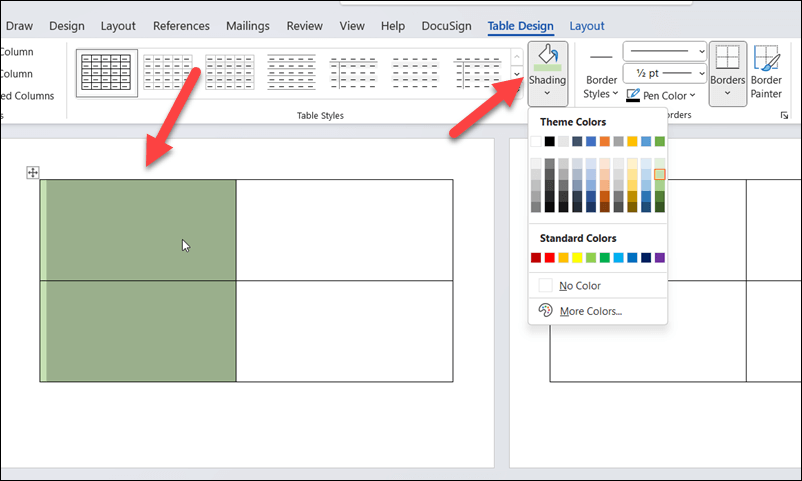Viewport: 802px width, 481px height.
Task: Pick white theme color swatch
Action: tap(536, 141)
